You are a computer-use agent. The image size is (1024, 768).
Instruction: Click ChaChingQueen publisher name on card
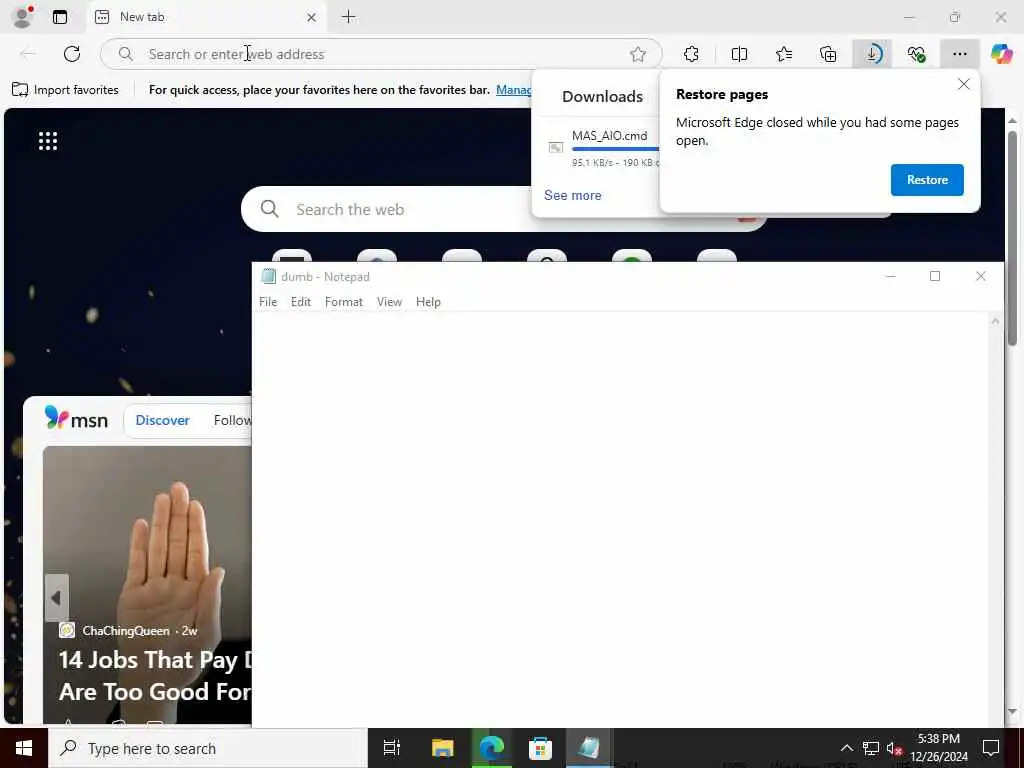click(125, 631)
